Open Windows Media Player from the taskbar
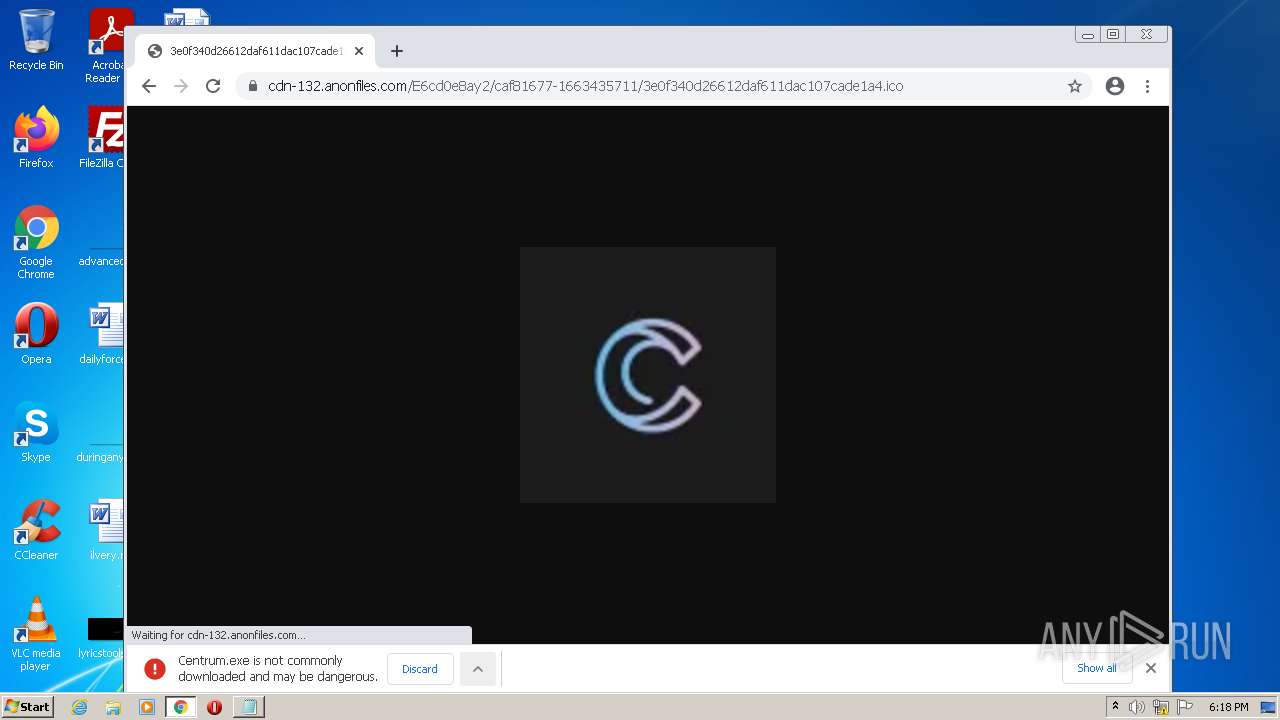Screen dimensions: 1280x720 click(147, 707)
